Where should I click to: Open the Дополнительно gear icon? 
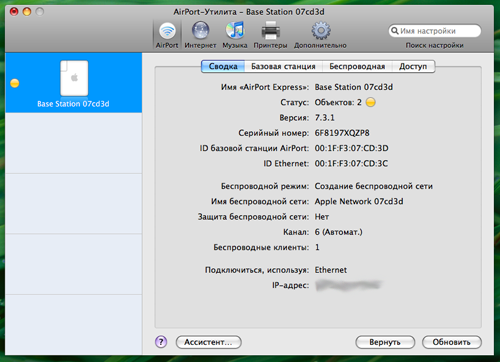click(x=320, y=35)
